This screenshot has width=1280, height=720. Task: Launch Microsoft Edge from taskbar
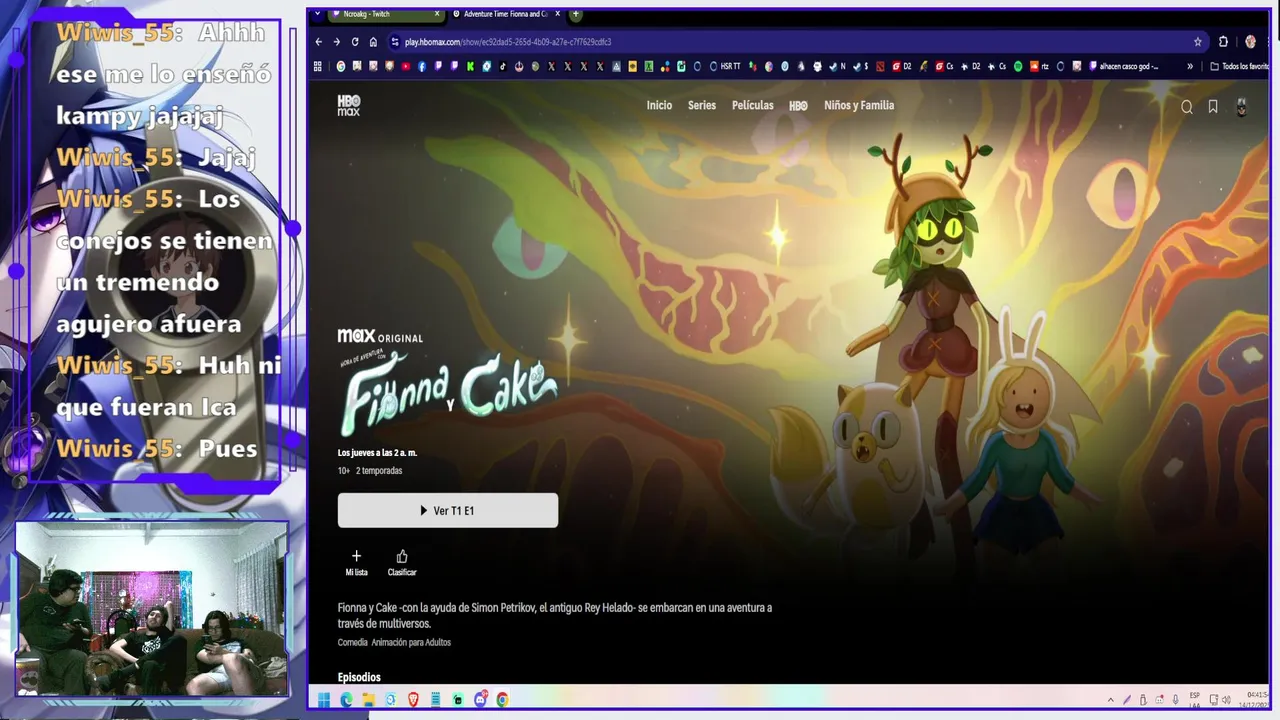[346, 700]
